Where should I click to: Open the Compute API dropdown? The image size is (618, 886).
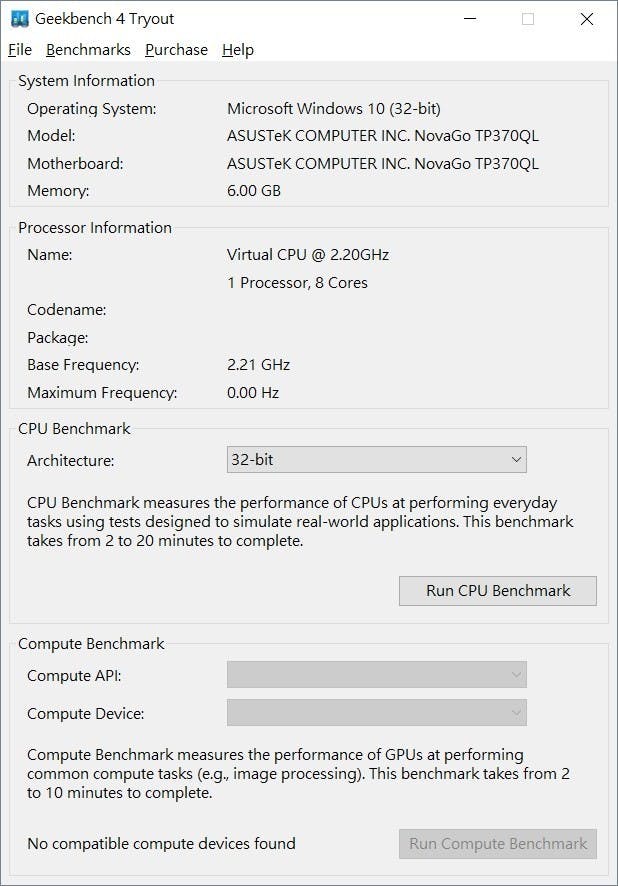[376, 675]
